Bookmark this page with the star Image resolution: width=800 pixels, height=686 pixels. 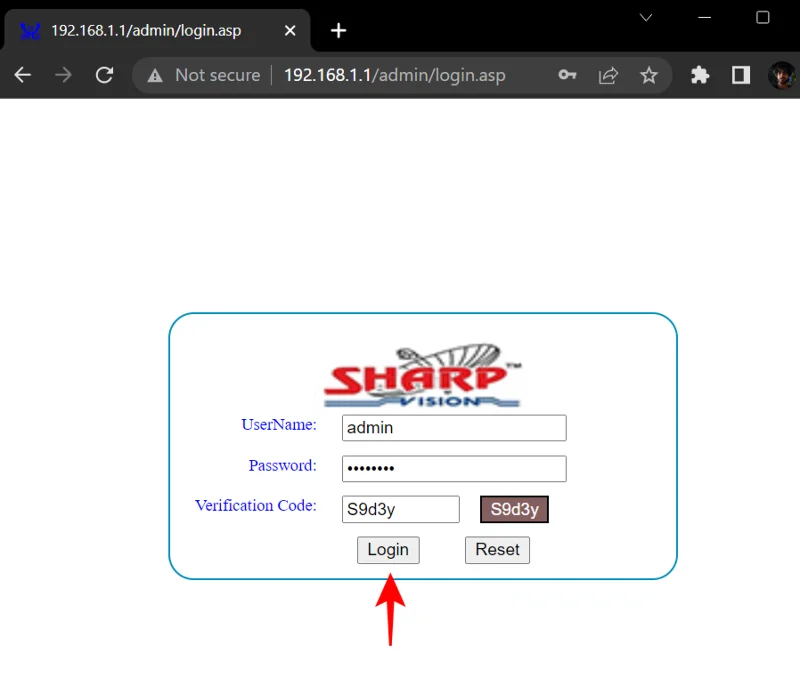[x=648, y=75]
